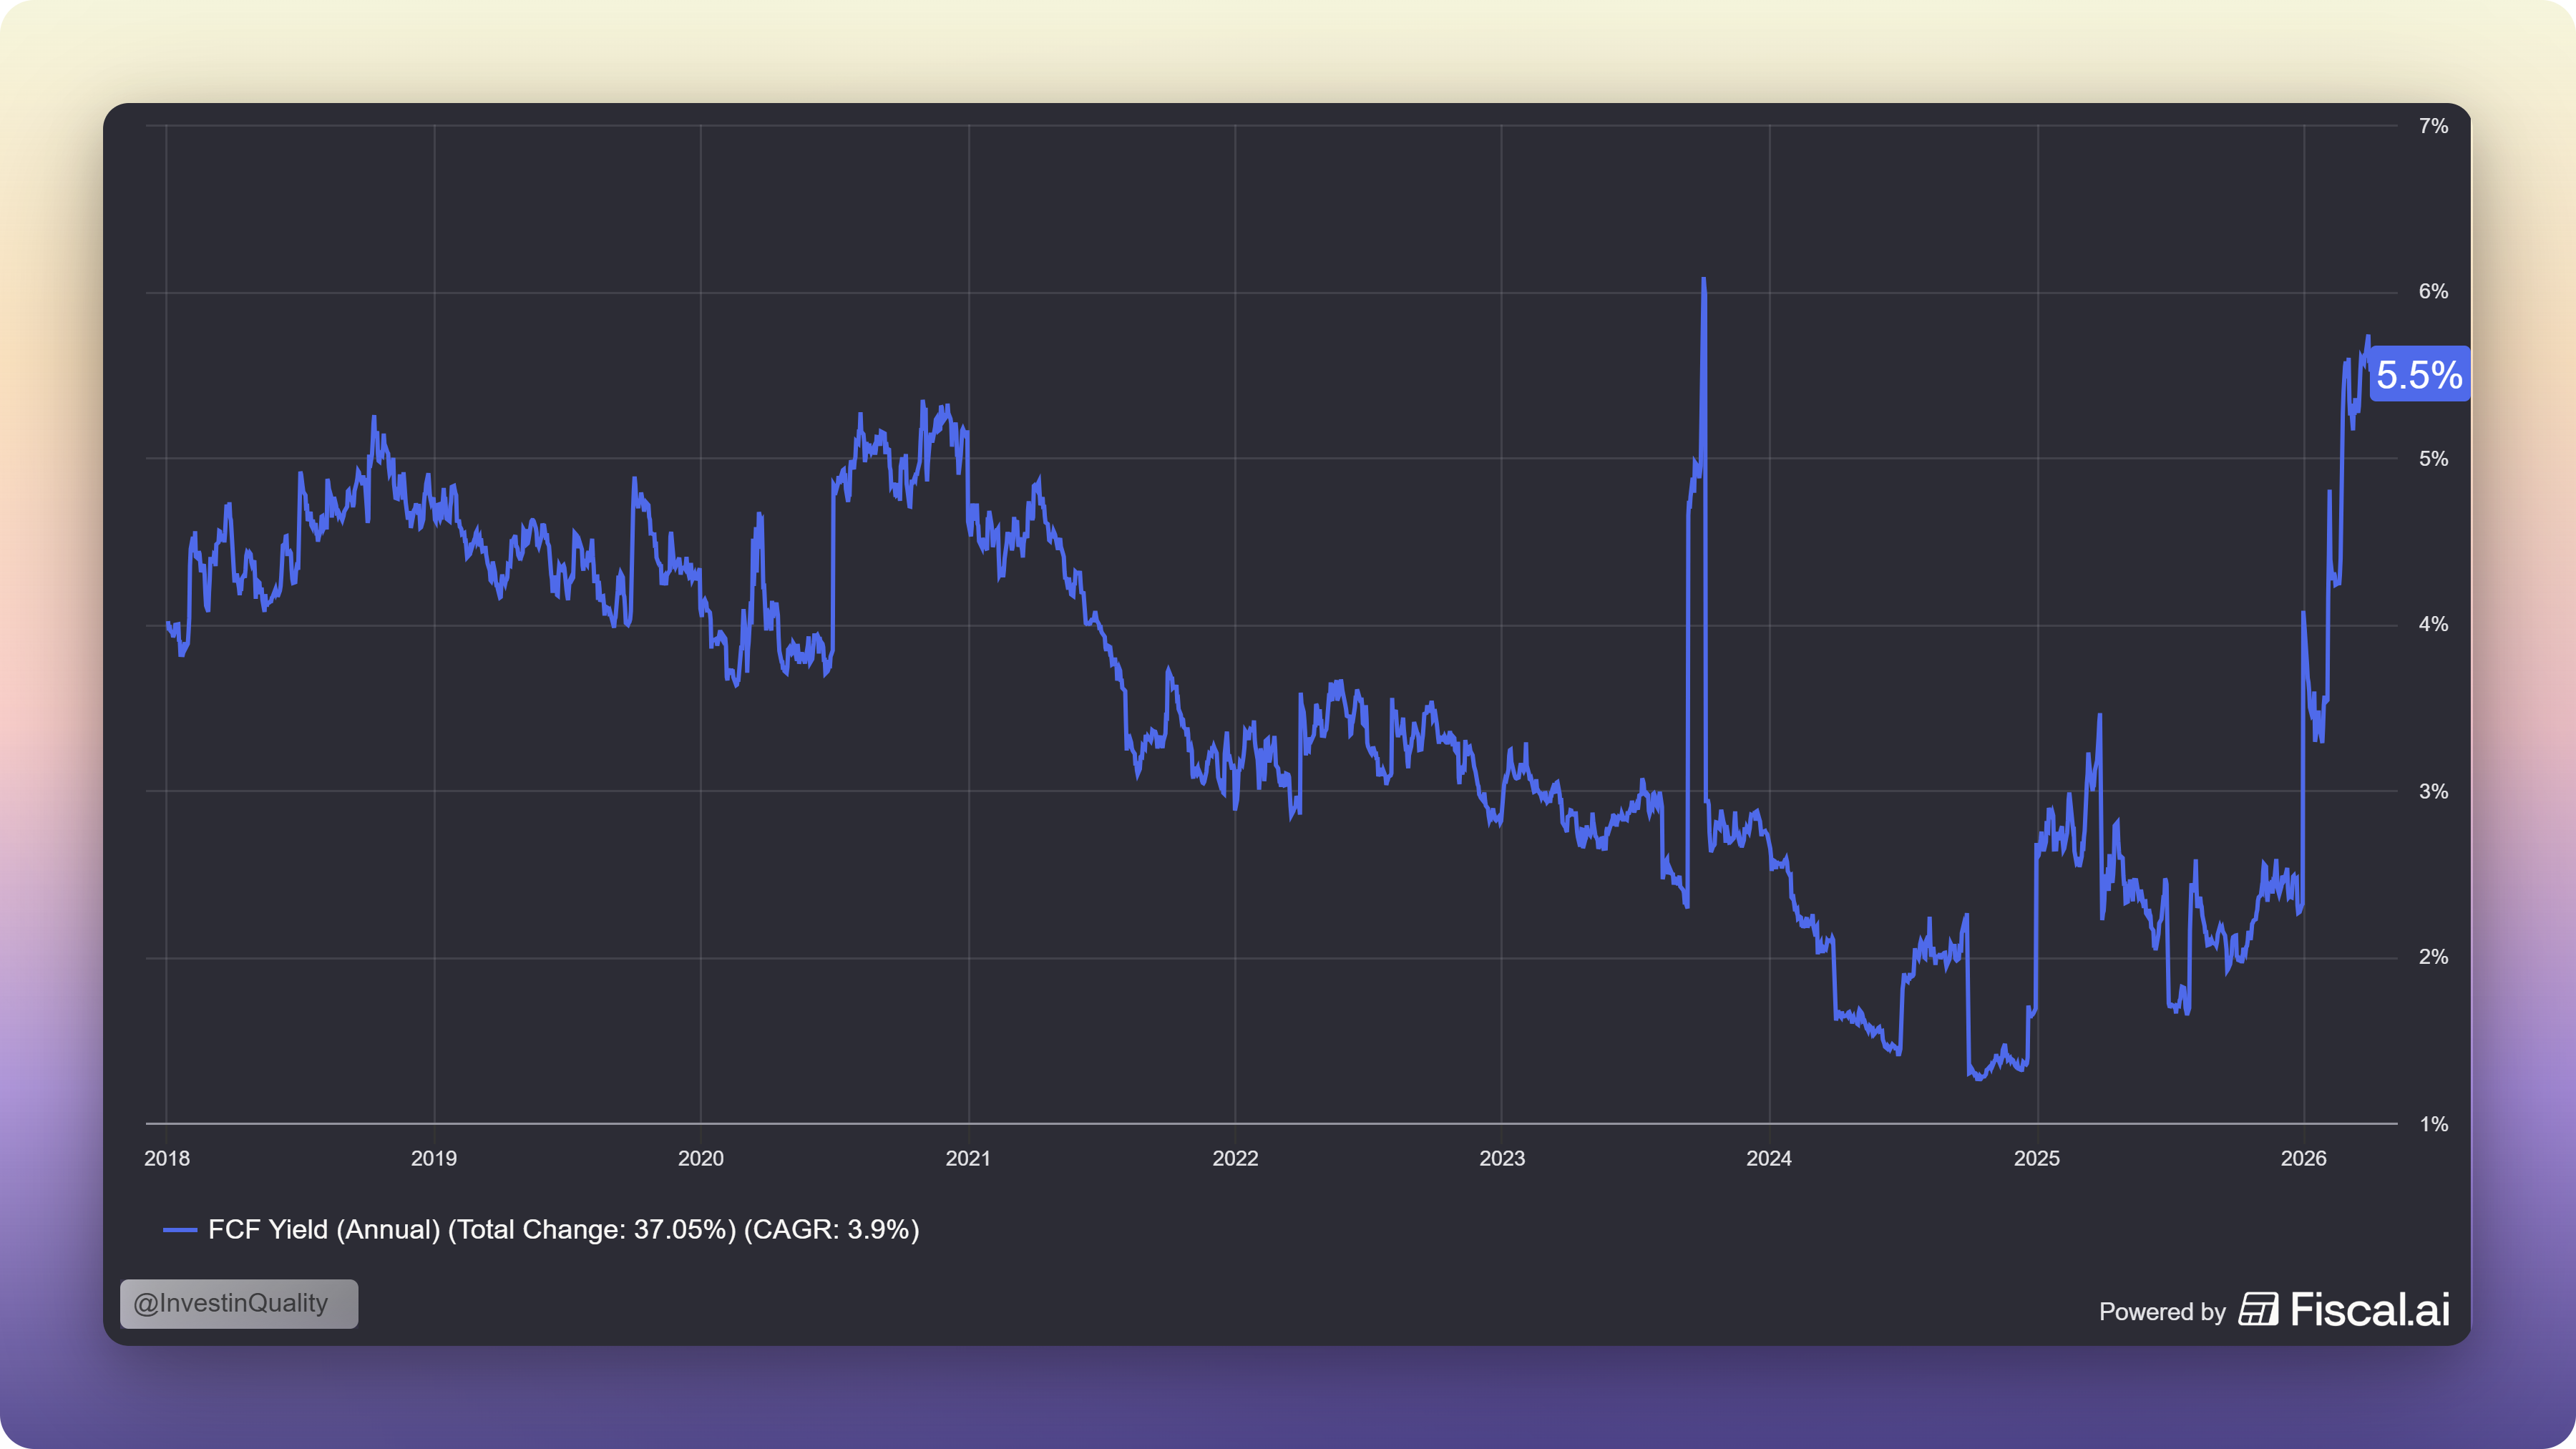Image resolution: width=2576 pixels, height=1449 pixels.
Task: Click the 2023 x-axis year label
Action: 1502,1158
